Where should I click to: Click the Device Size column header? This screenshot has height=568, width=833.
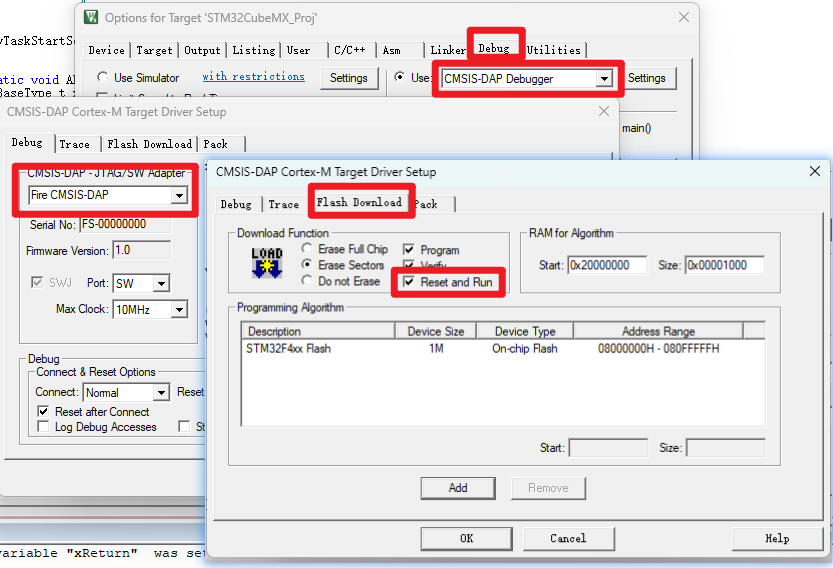436,331
